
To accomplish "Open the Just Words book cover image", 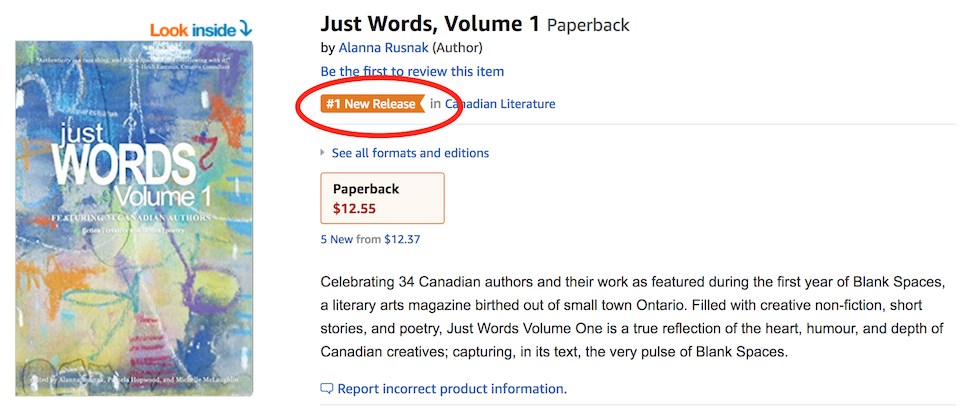I will click(x=134, y=218).
